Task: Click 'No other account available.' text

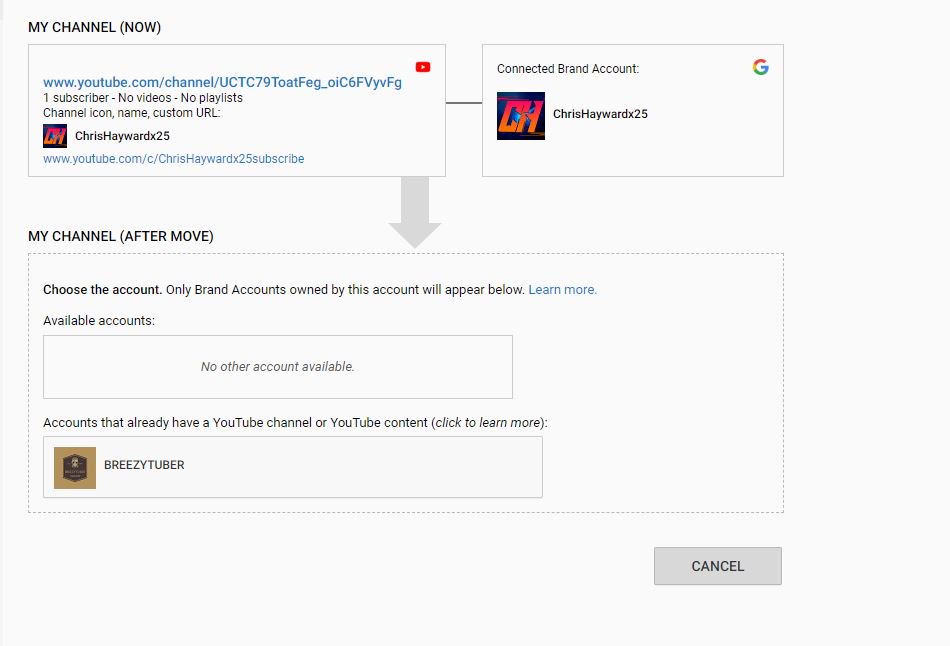Action: [x=277, y=367]
